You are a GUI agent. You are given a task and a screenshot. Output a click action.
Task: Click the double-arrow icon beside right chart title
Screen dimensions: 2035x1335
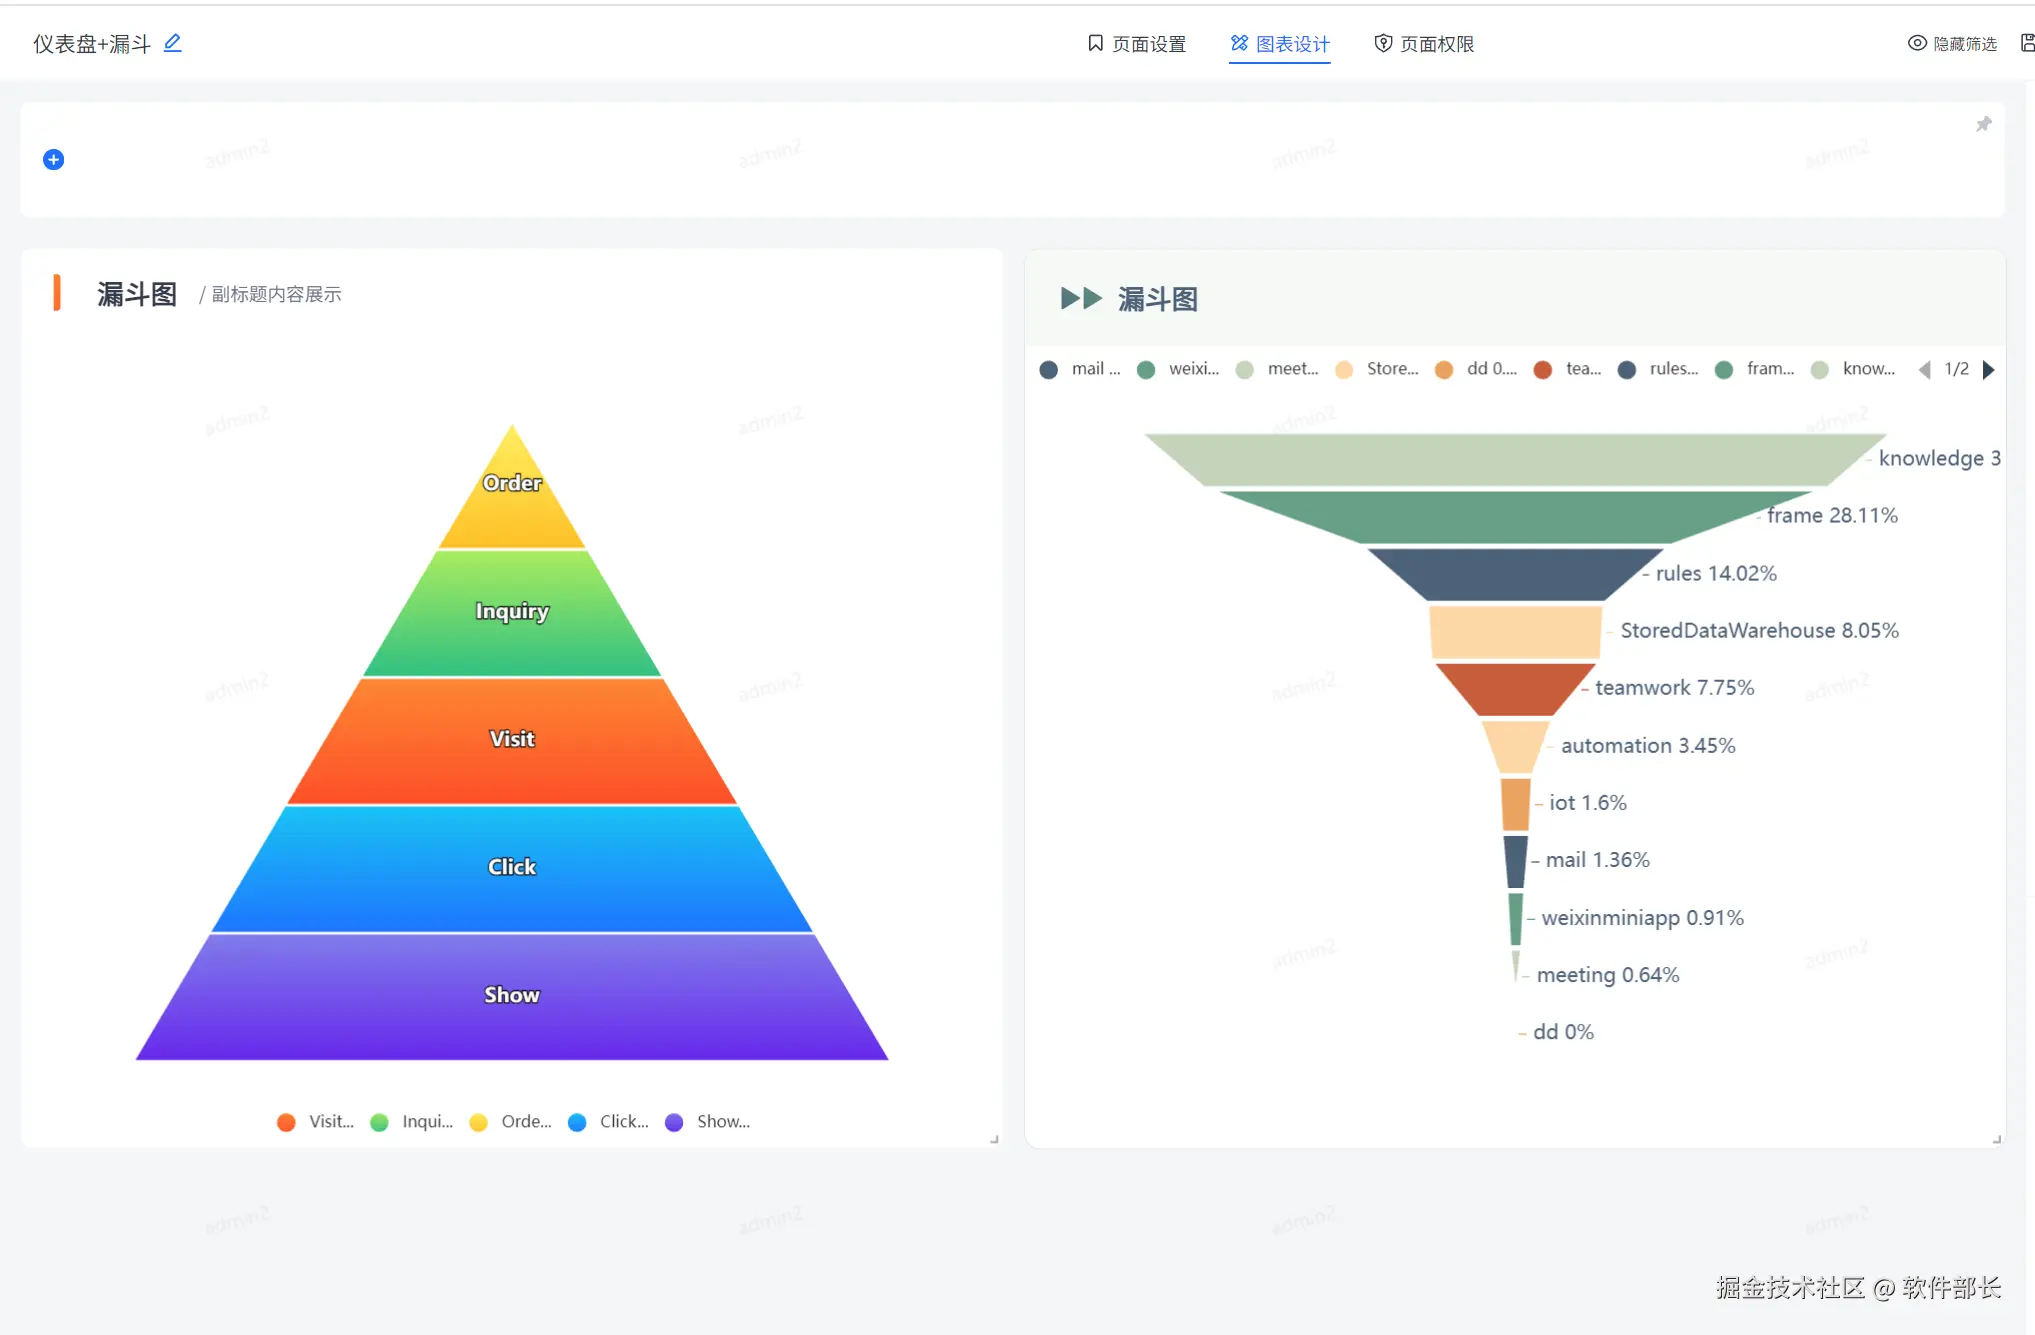1081,299
